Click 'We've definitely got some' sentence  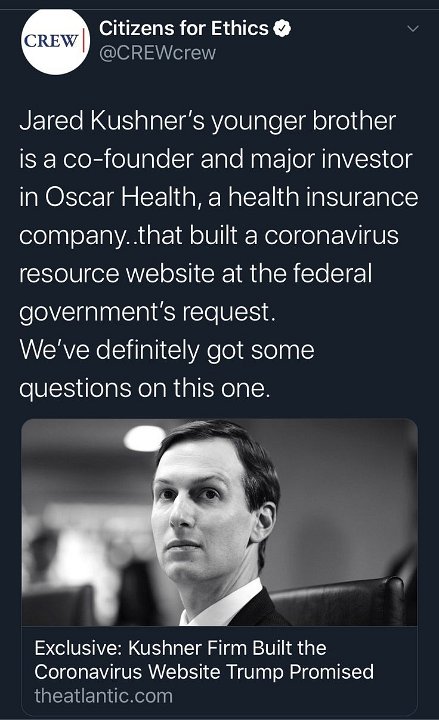pos(167,350)
